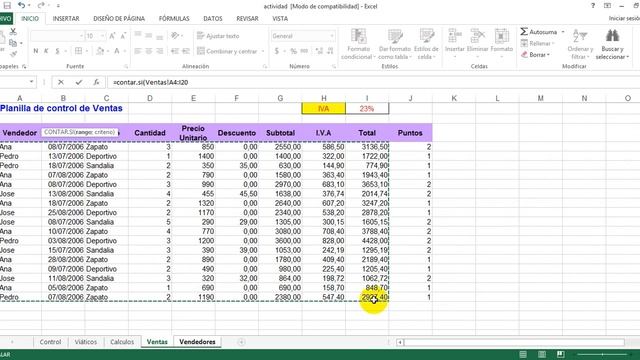Open the INSERTAR ribbon tab
Viewport: 640px width, 360px height.
[x=66, y=18]
